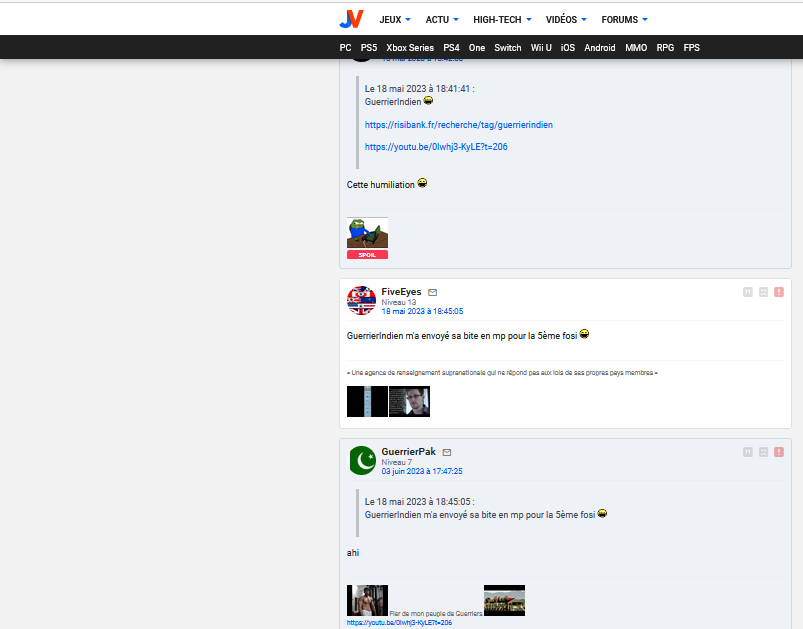
Task: Click envelope icon next to GuerrierPak
Action: (x=447, y=452)
